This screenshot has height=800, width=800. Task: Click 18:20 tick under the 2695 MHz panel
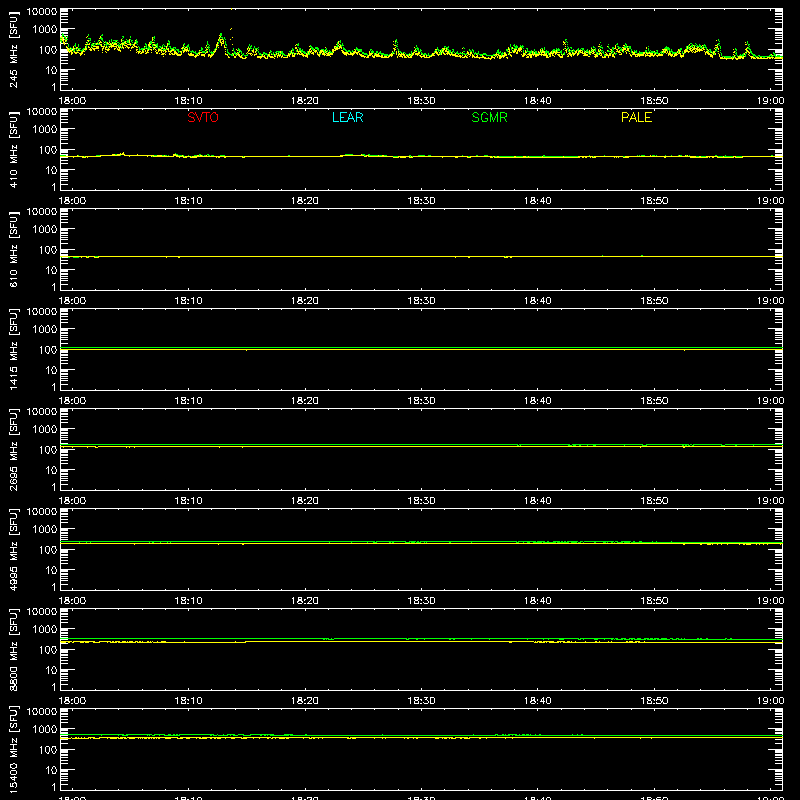(305, 501)
